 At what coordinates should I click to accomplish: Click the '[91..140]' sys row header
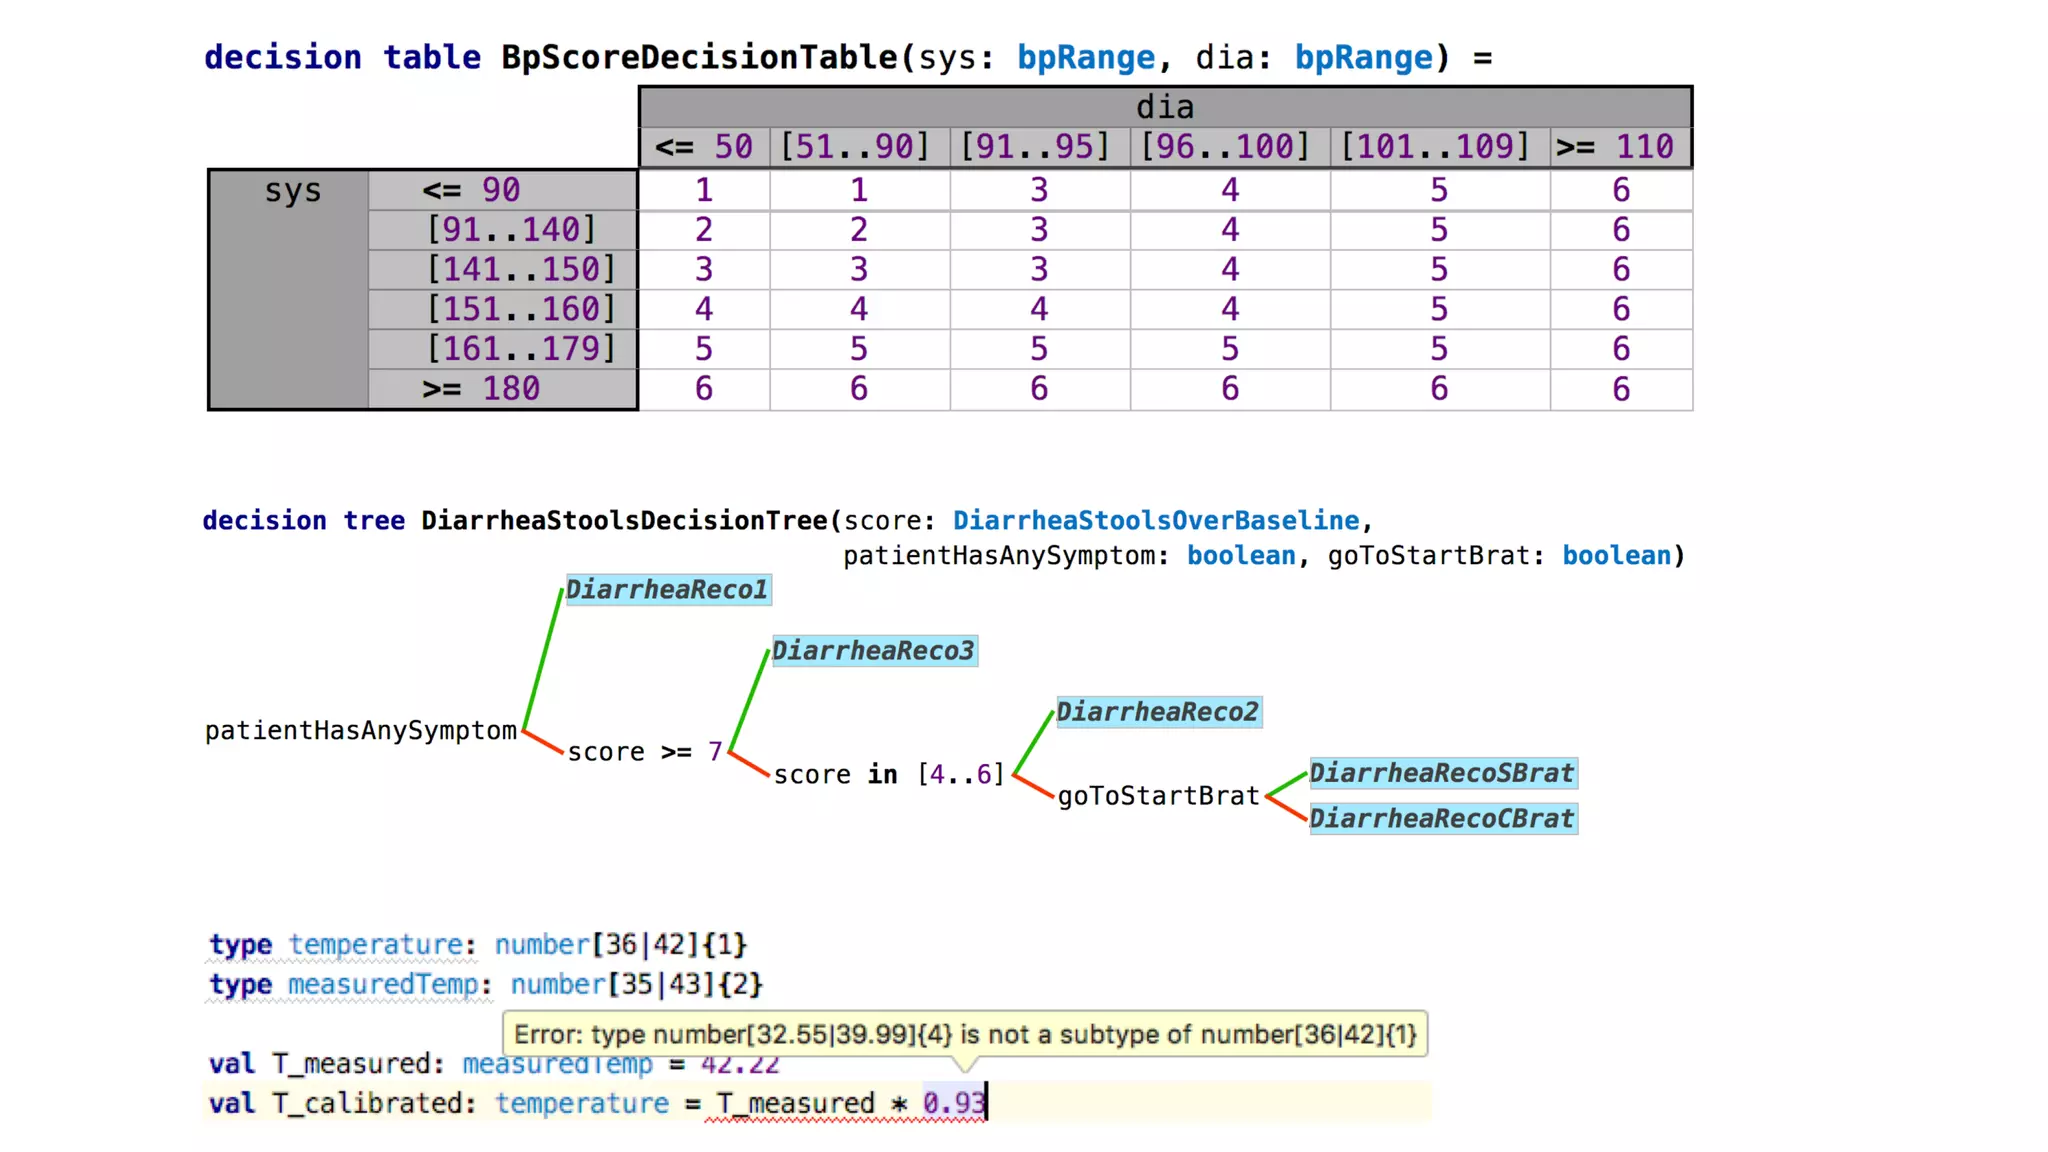502,230
